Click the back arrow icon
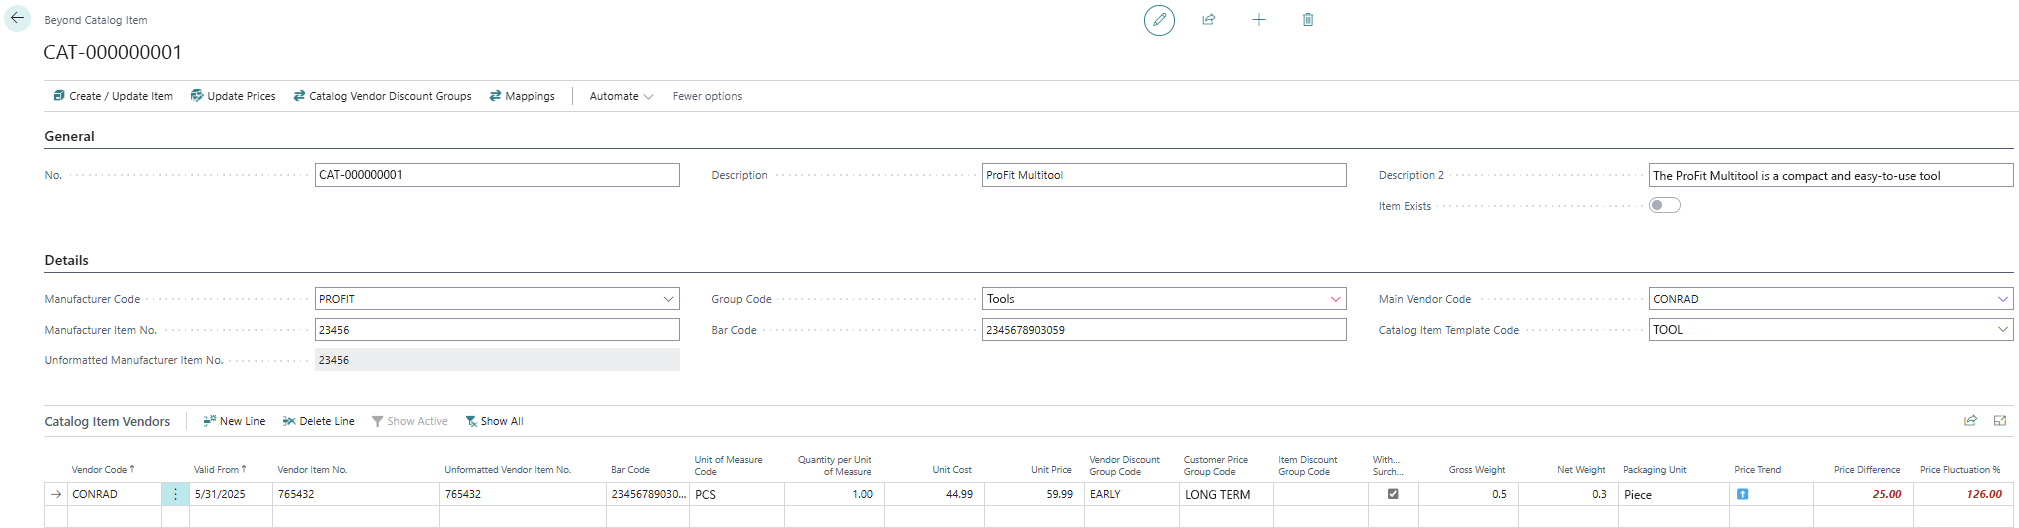 coord(18,19)
